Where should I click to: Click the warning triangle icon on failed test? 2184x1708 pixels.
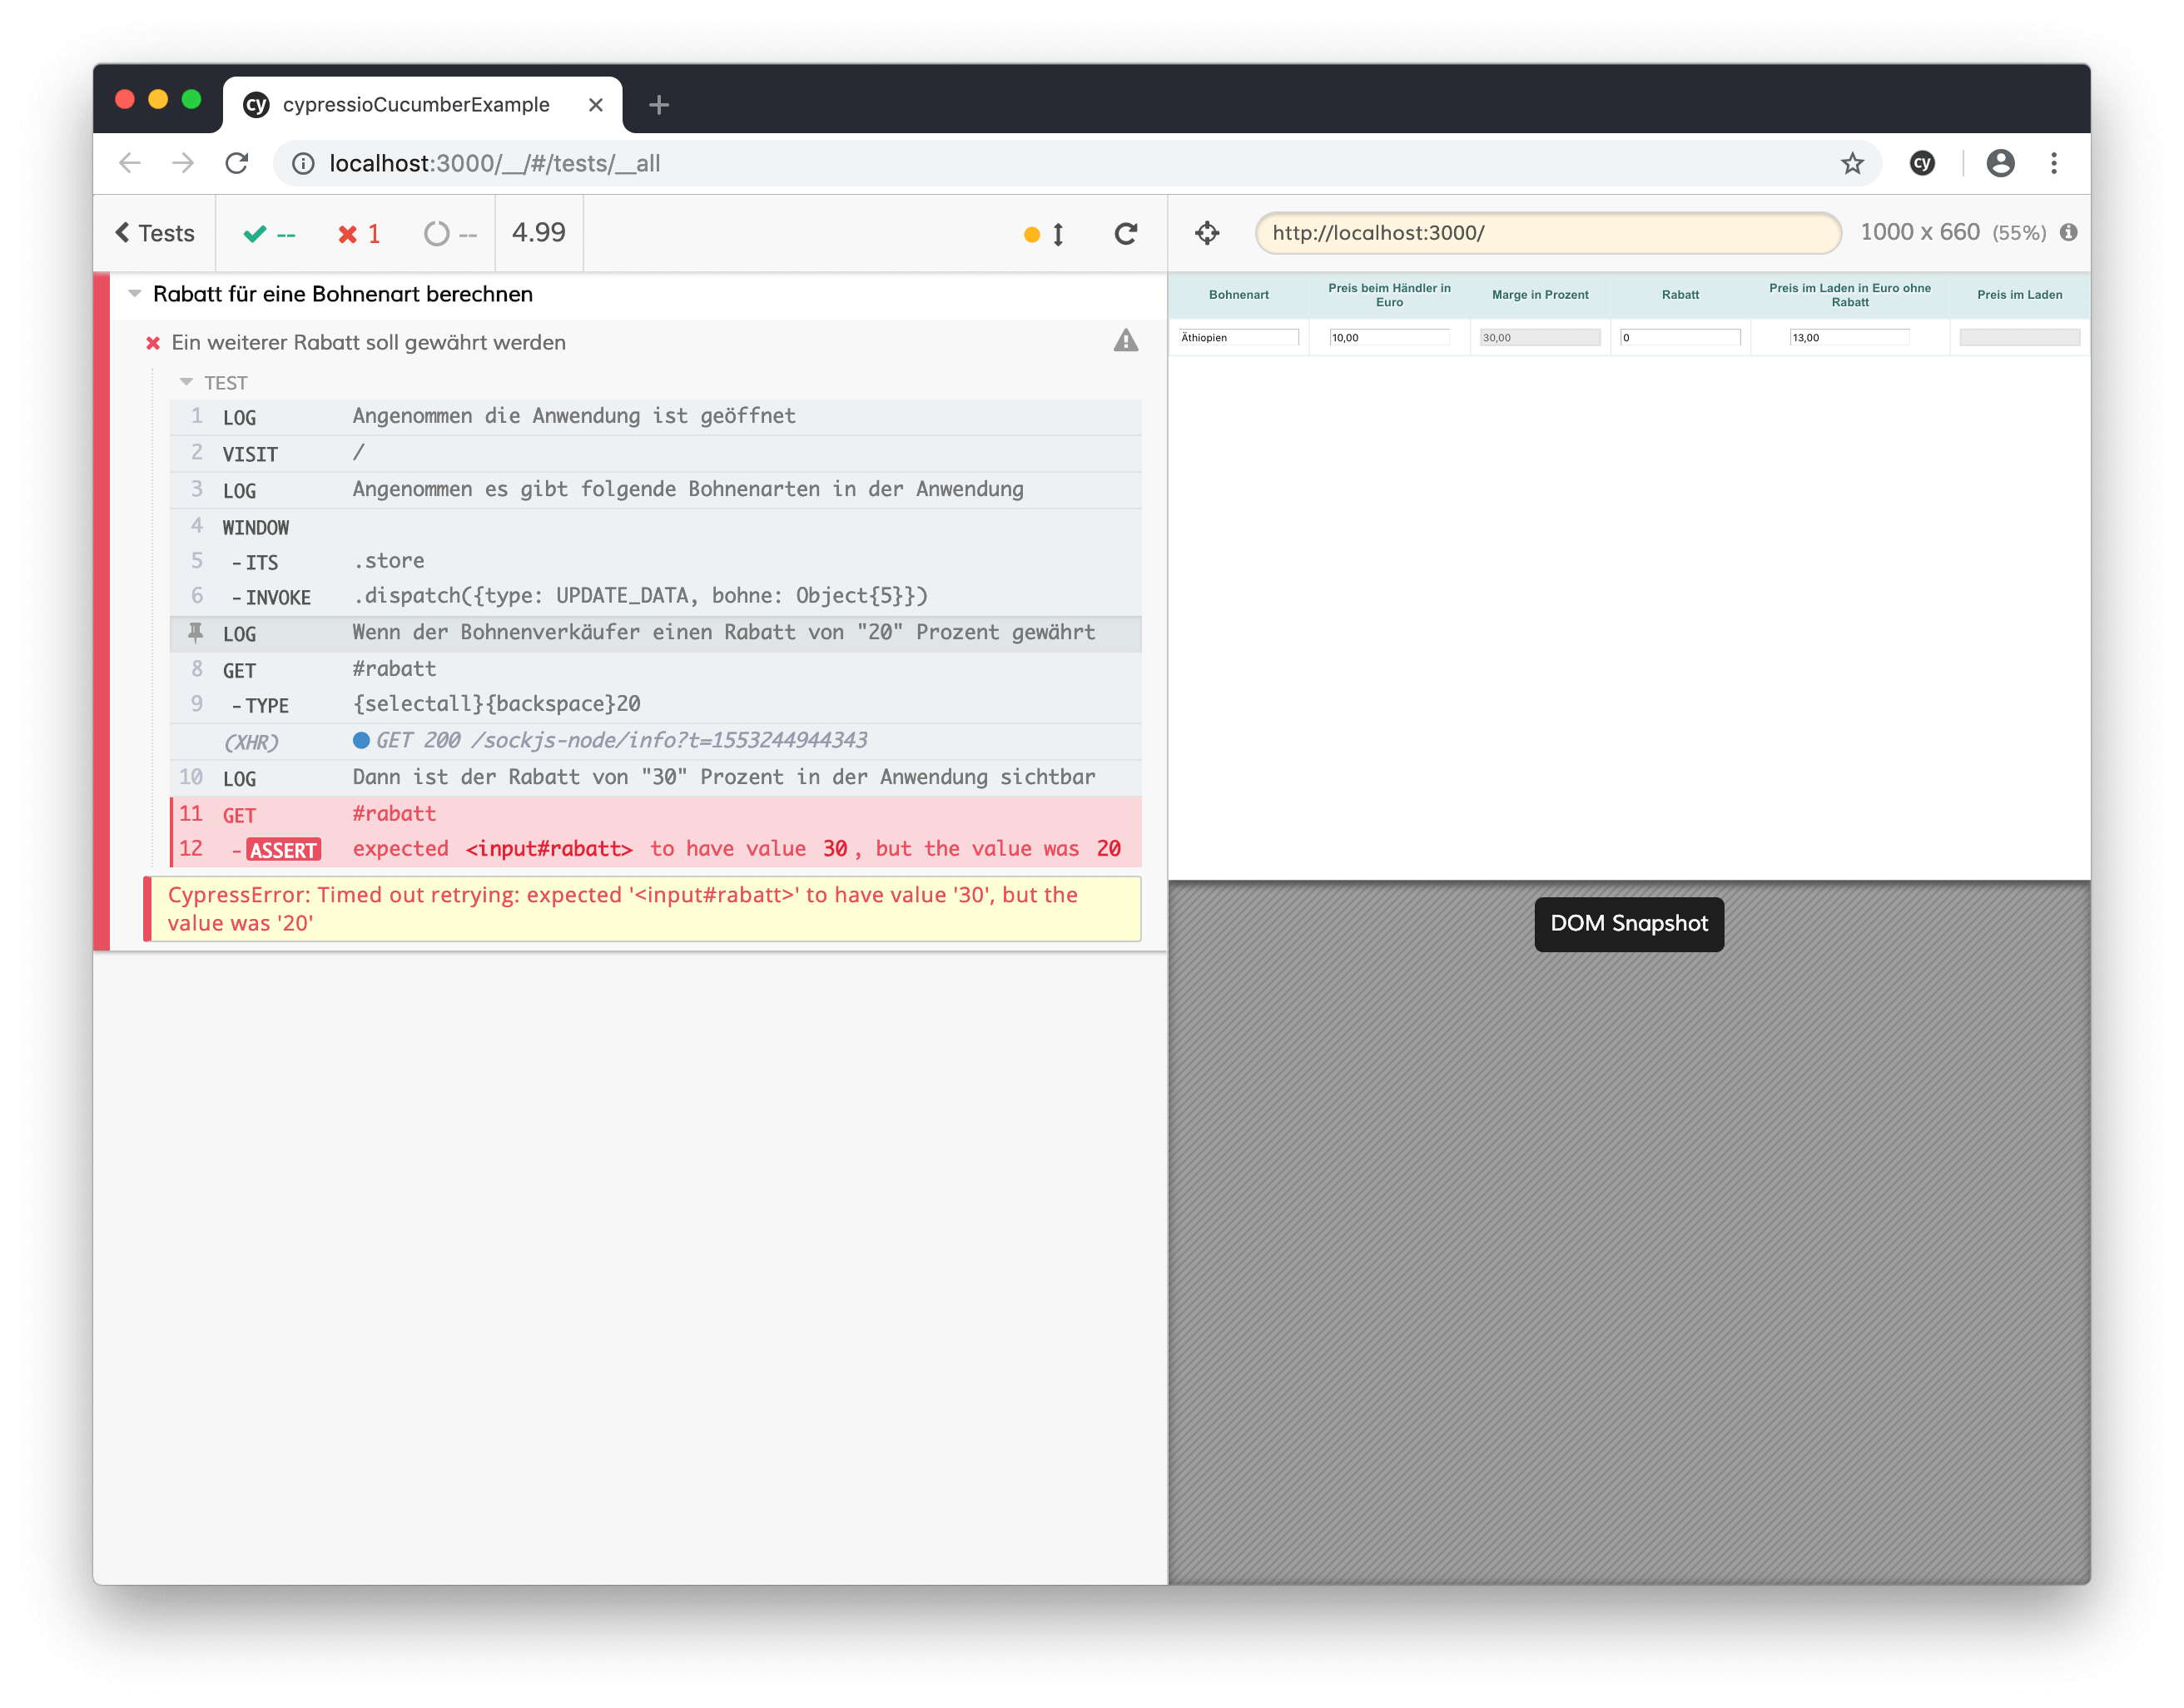[1126, 341]
